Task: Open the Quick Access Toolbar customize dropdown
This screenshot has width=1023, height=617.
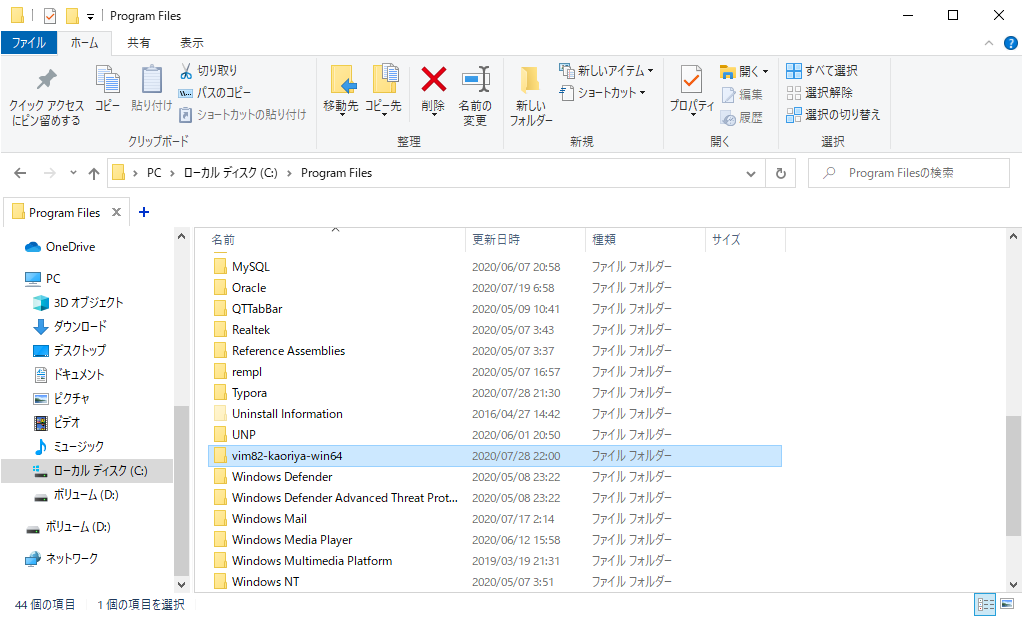Action: click(x=90, y=16)
